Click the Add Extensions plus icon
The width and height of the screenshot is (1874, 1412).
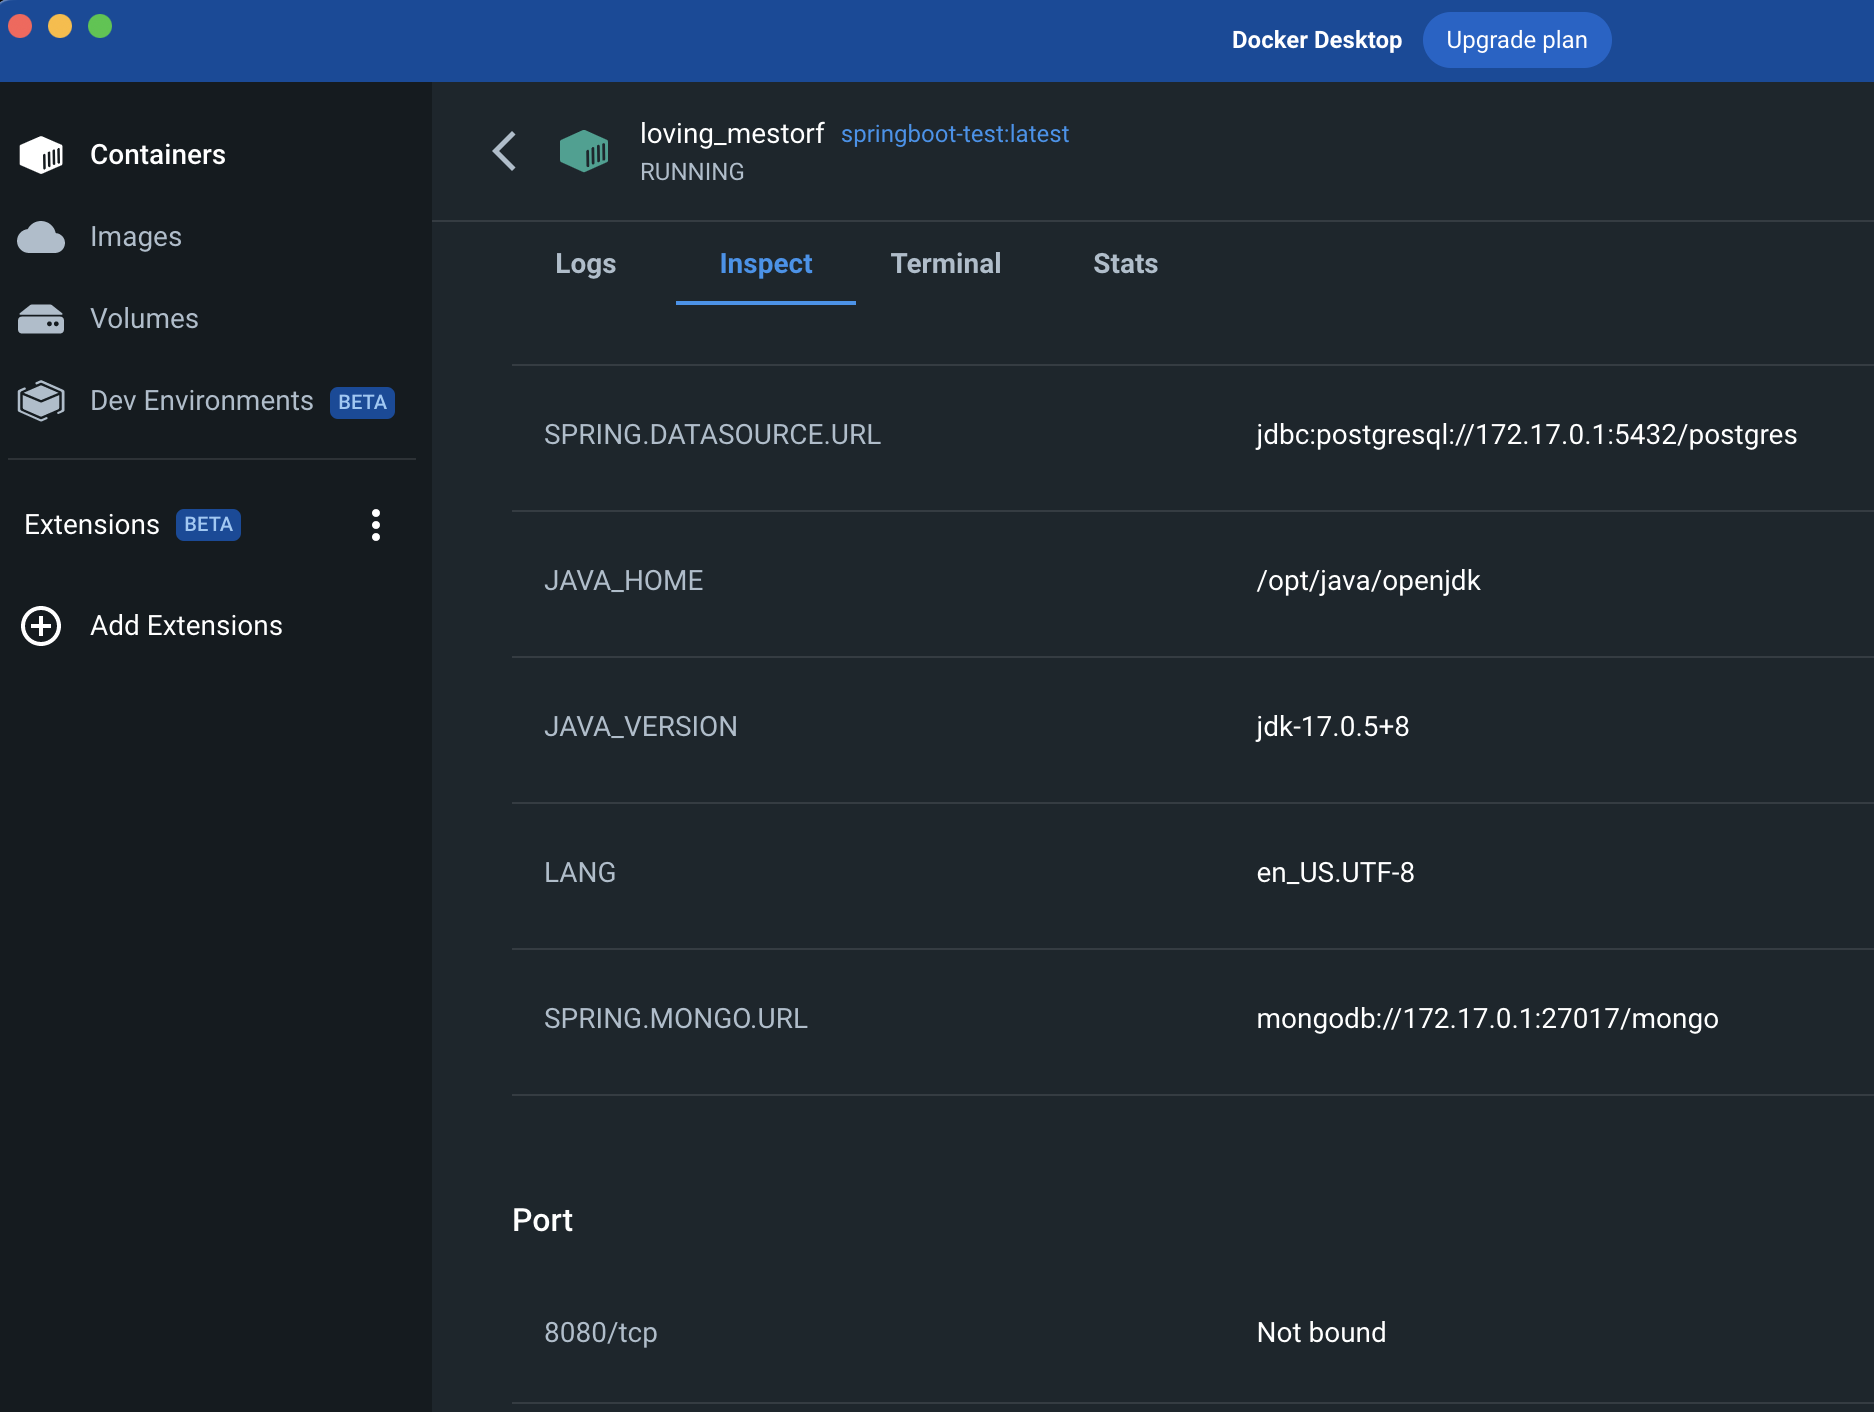click(x=41, y=626)
